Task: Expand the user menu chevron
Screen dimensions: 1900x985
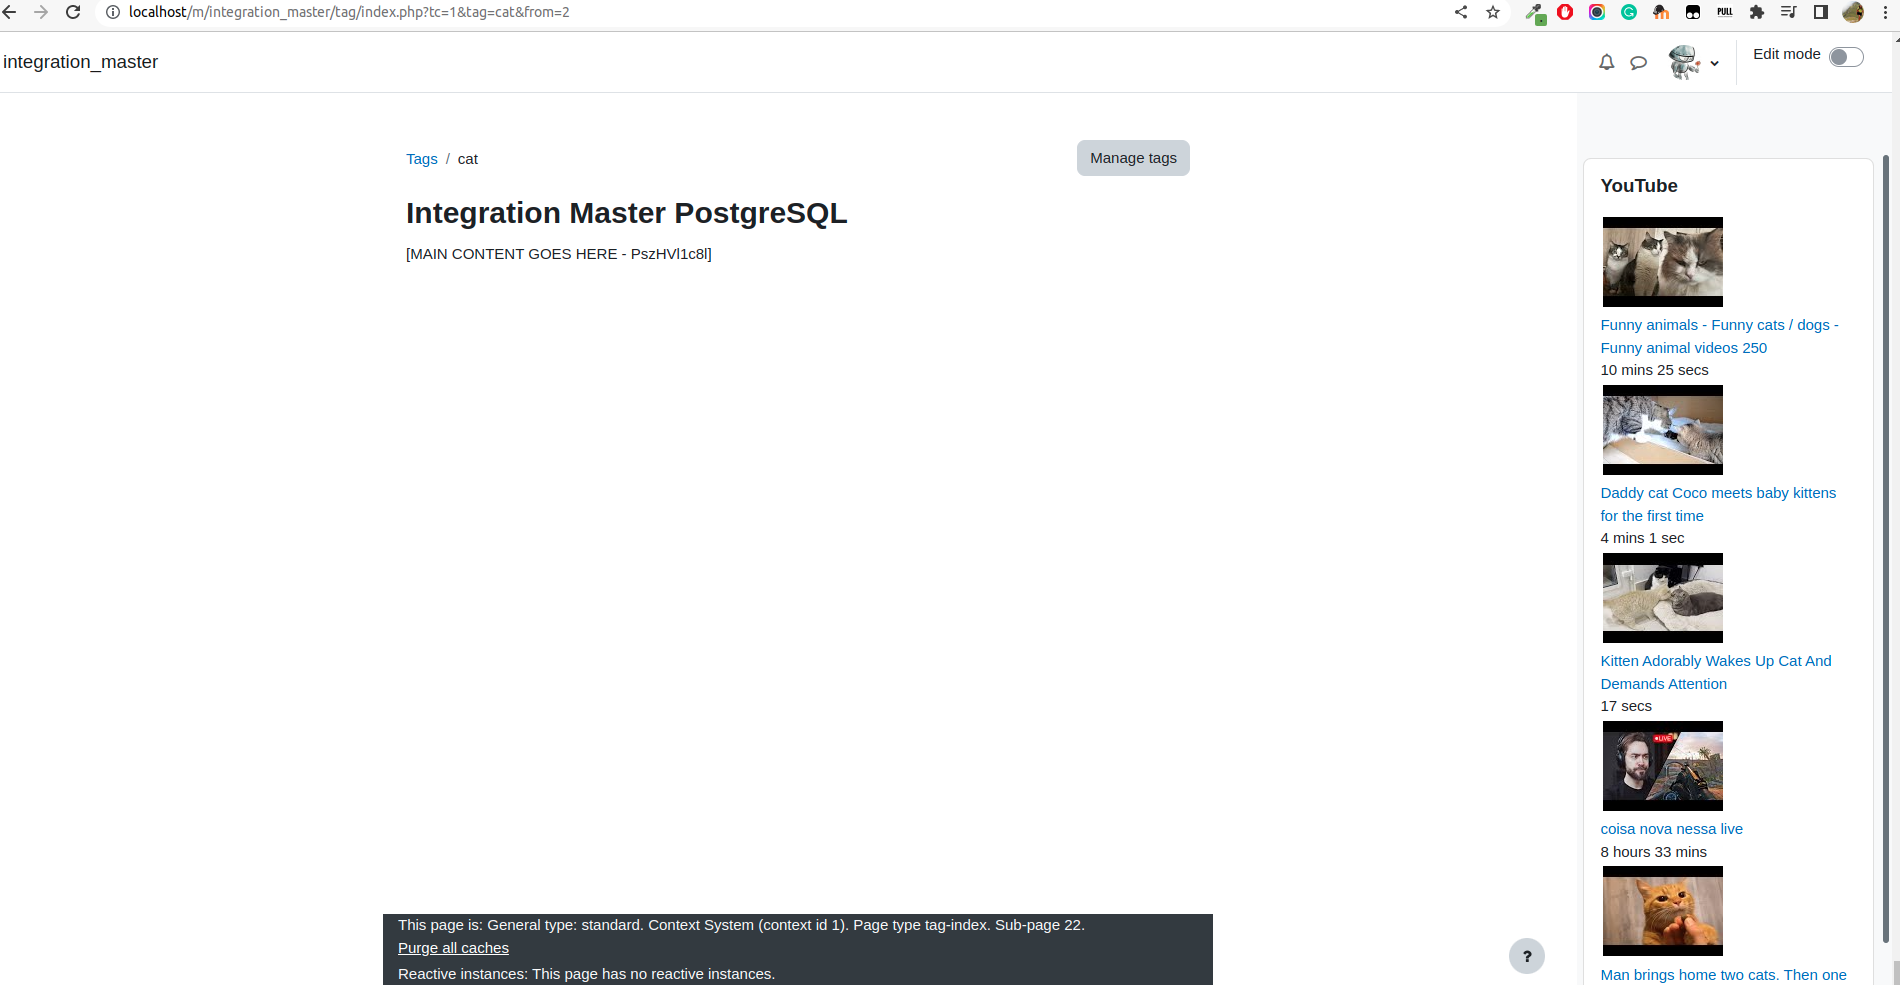Action: (x=1714, y=63)
